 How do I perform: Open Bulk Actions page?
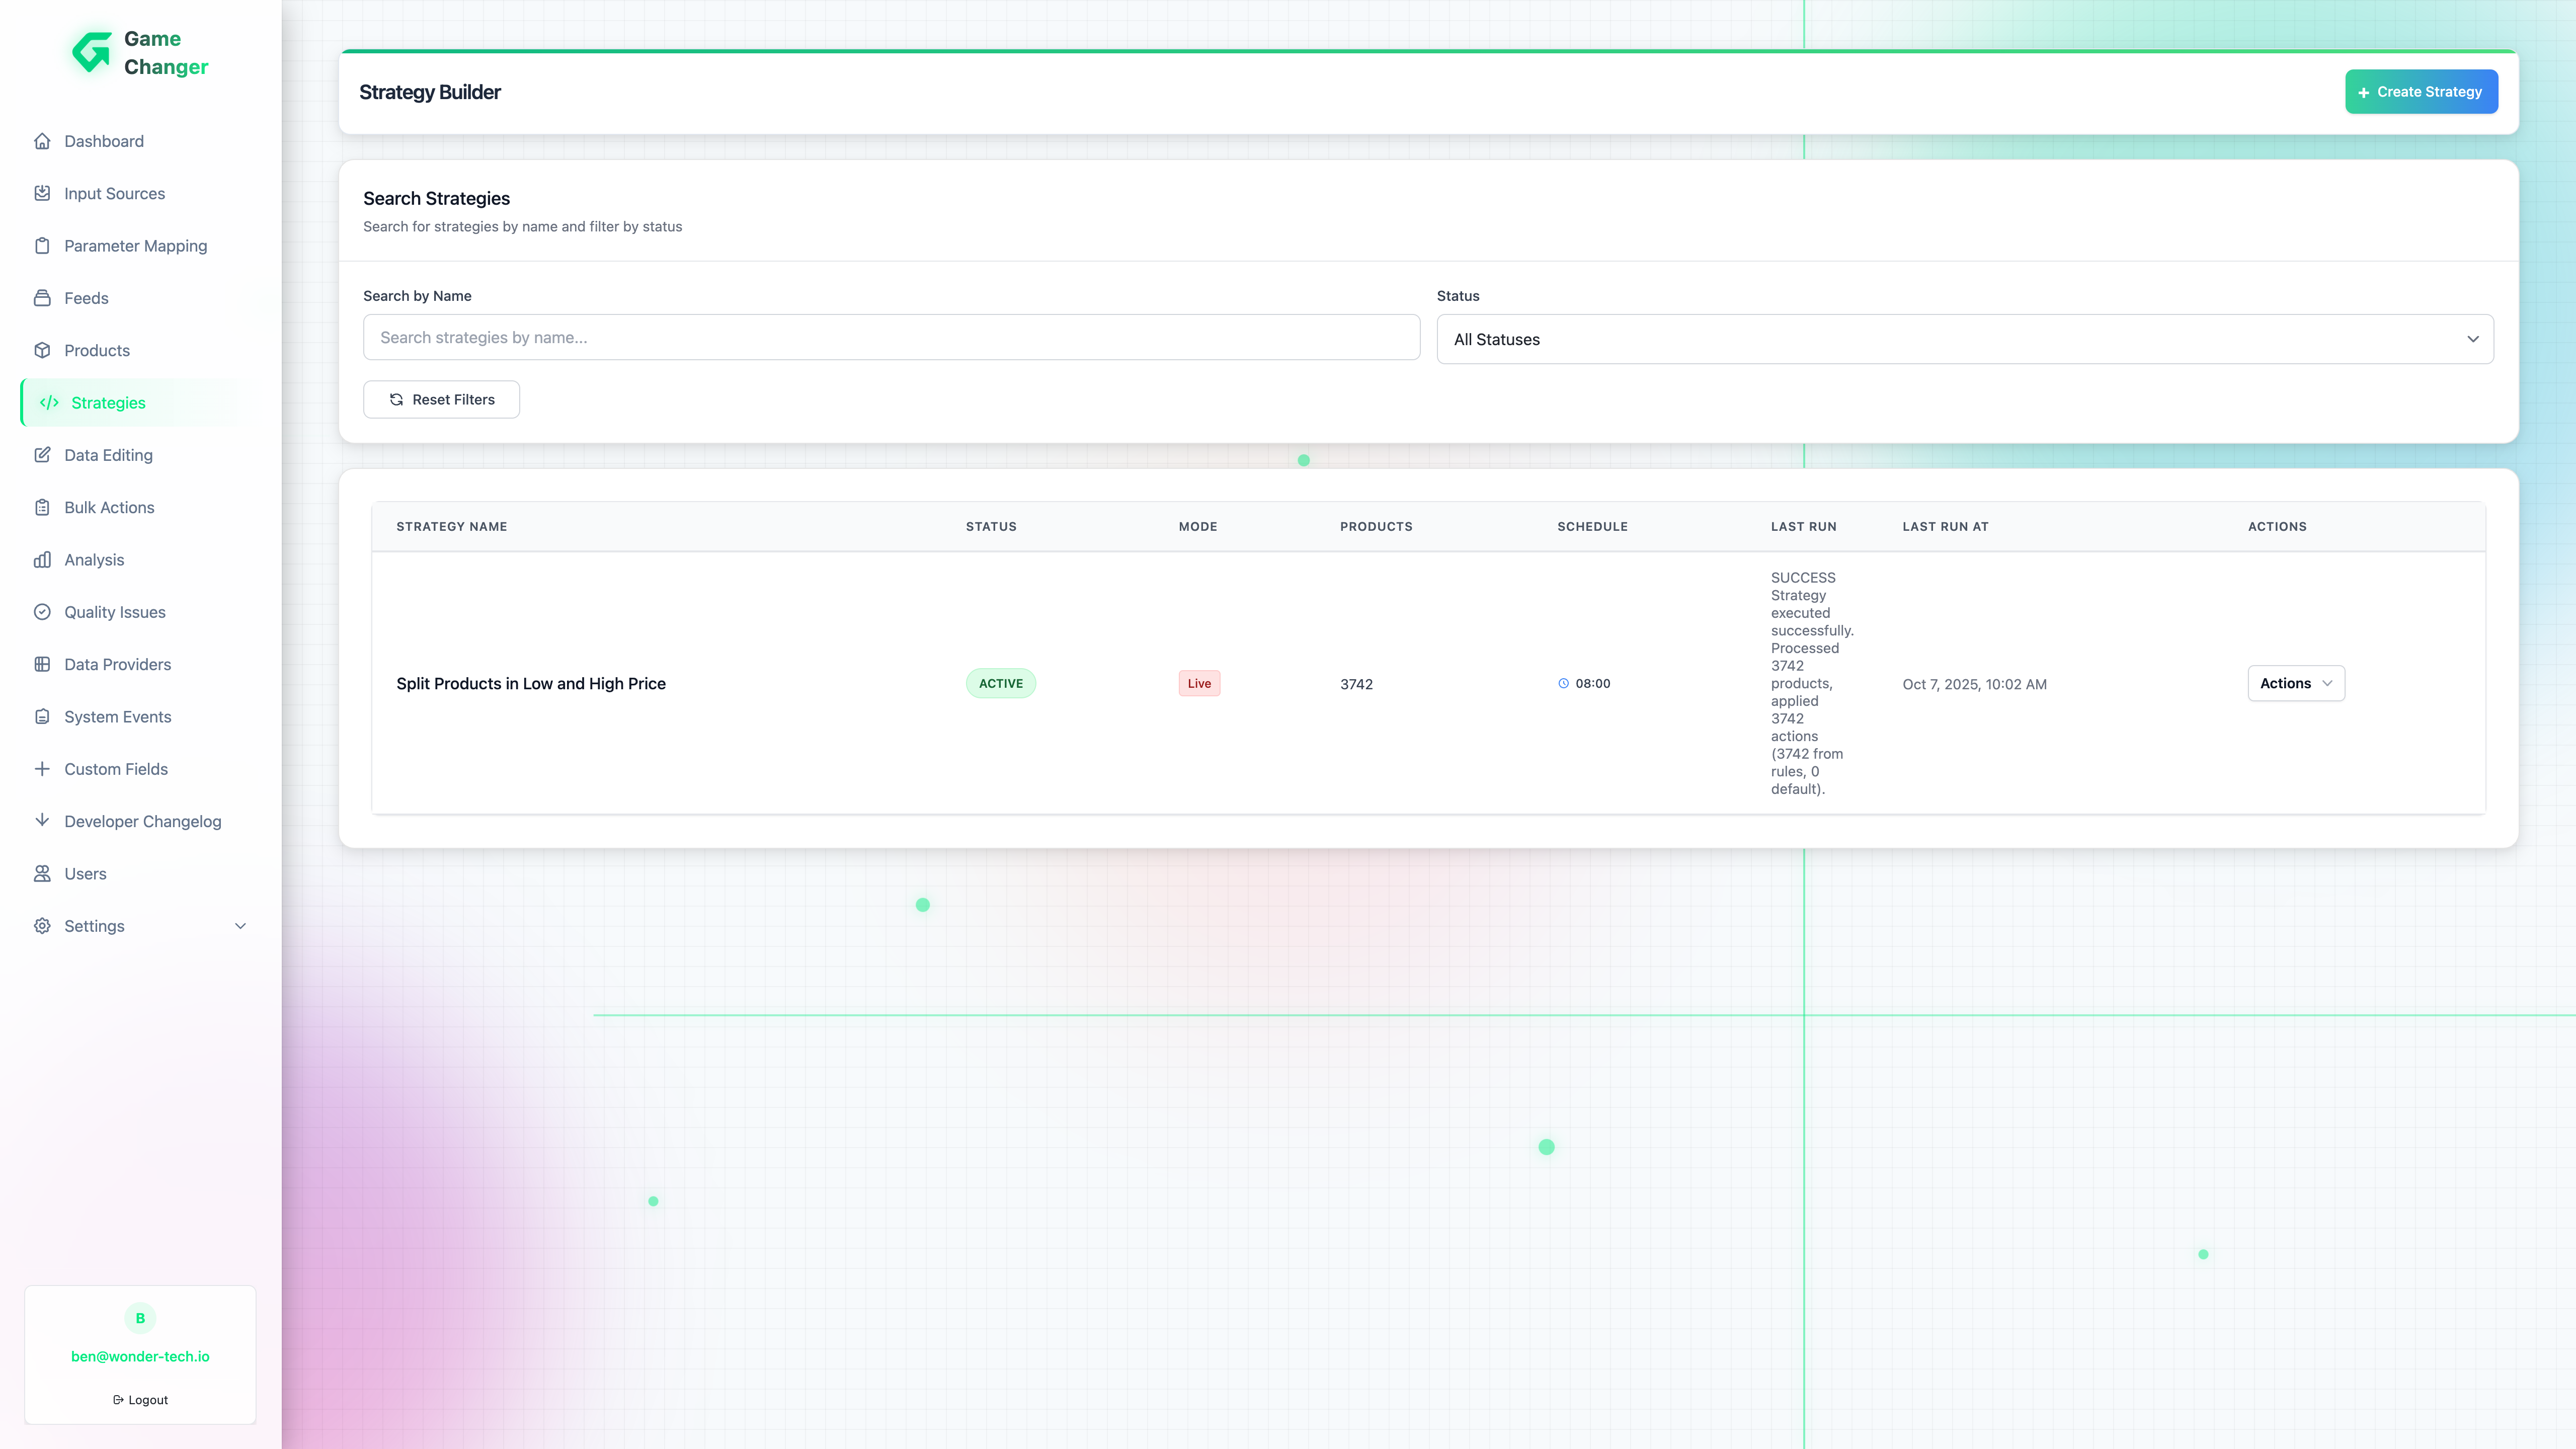pyautogui.click(x=109, y=508)
